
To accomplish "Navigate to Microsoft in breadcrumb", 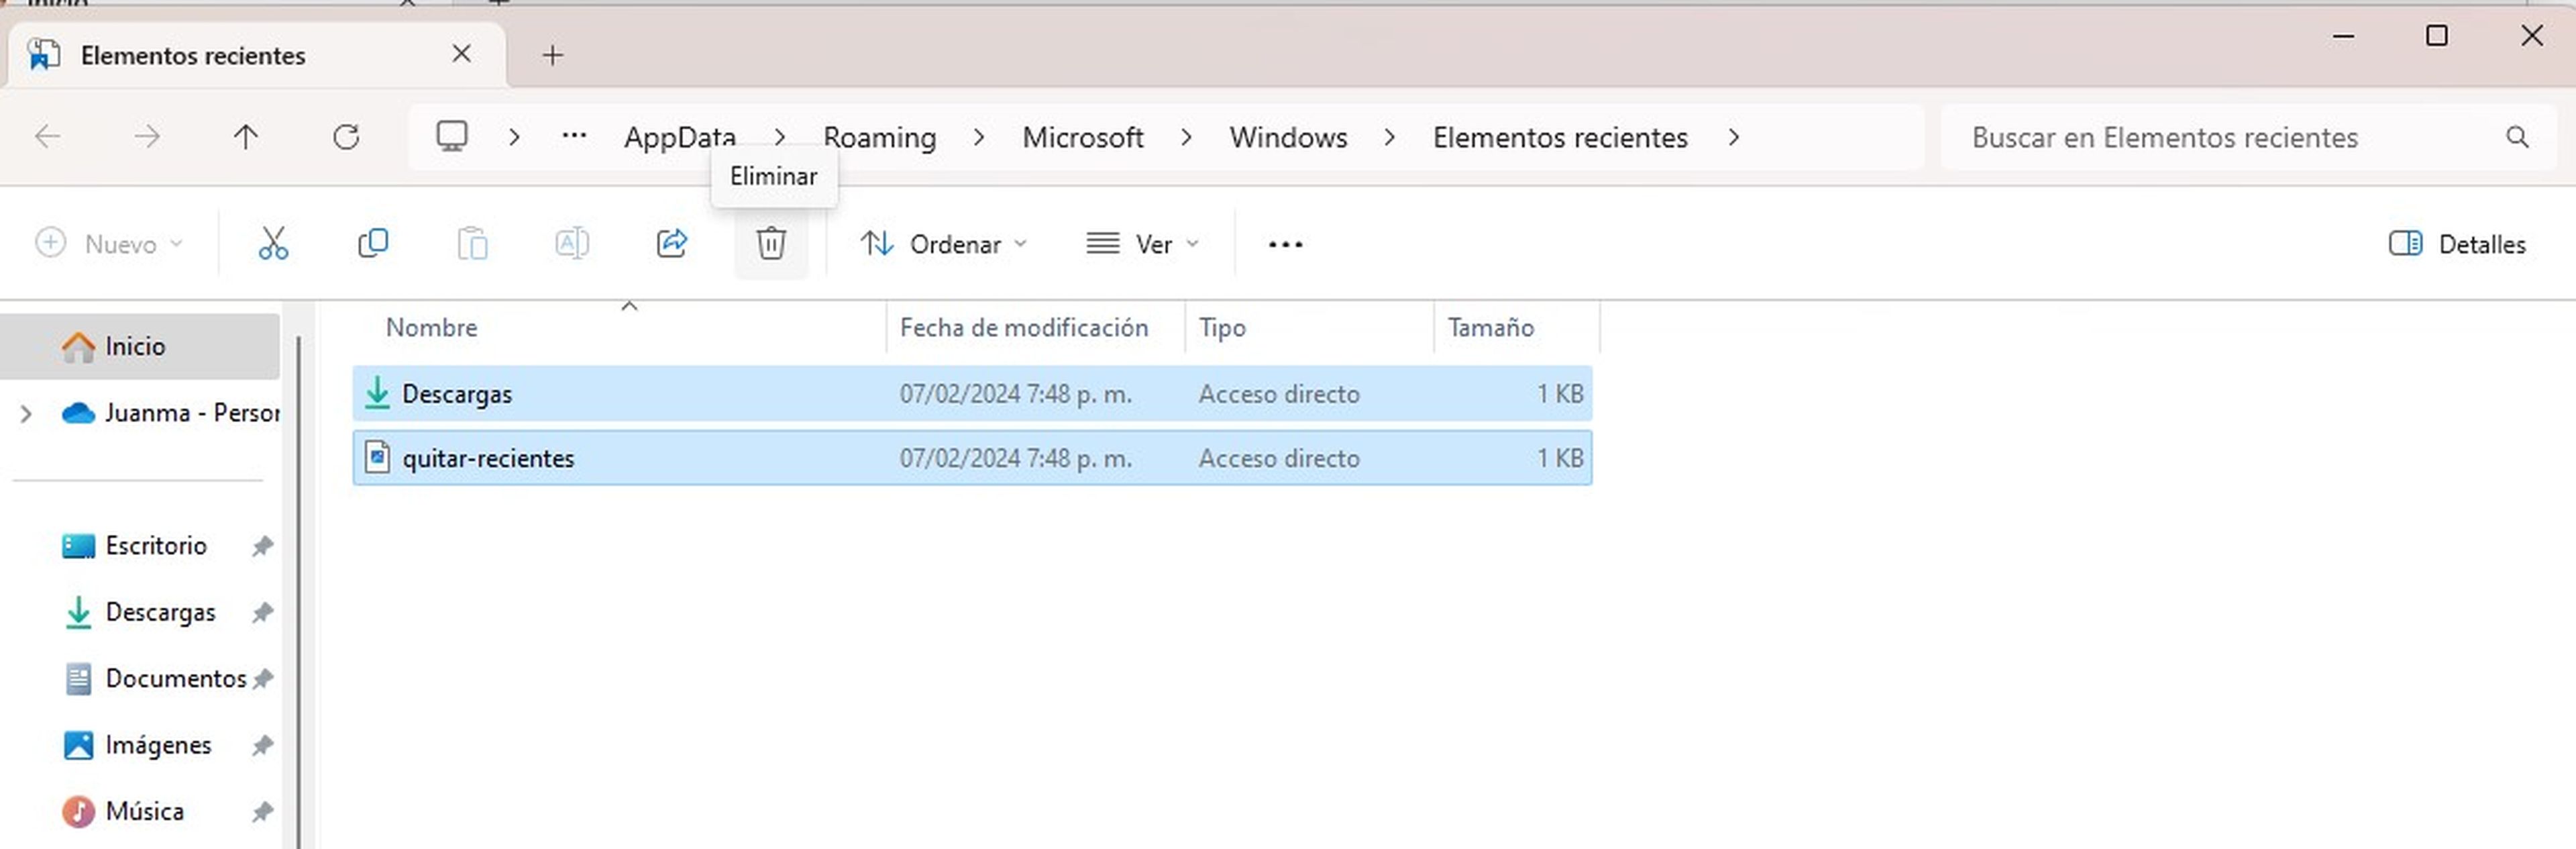I will [1083, 137].
